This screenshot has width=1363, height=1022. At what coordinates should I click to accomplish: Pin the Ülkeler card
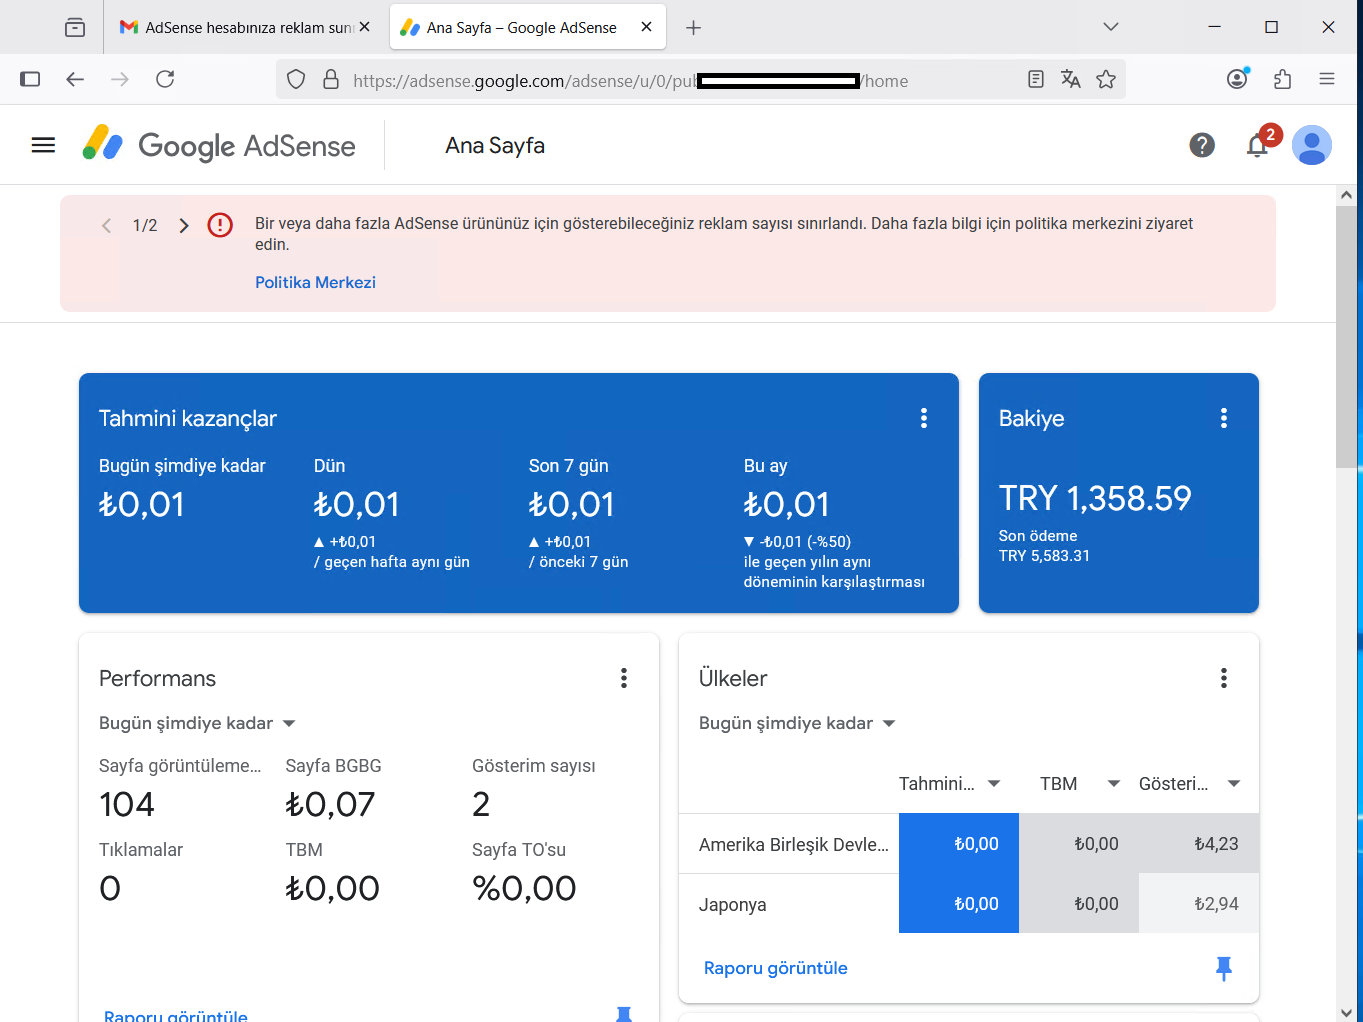(1224, 968)
